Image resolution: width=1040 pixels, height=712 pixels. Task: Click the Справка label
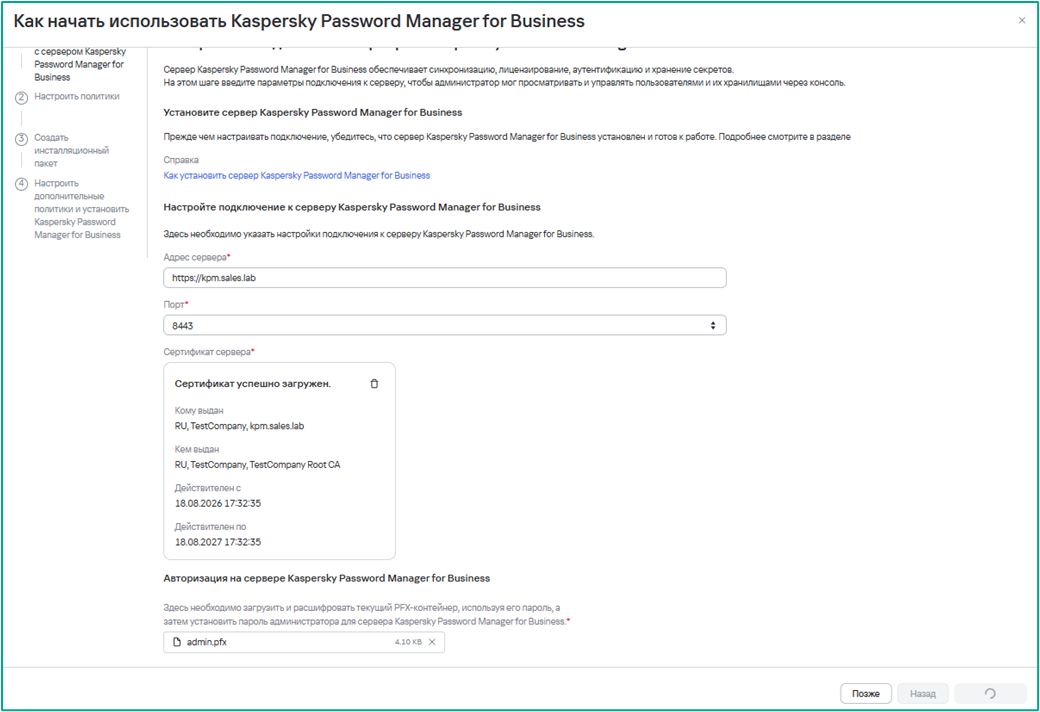coord(181,160)
